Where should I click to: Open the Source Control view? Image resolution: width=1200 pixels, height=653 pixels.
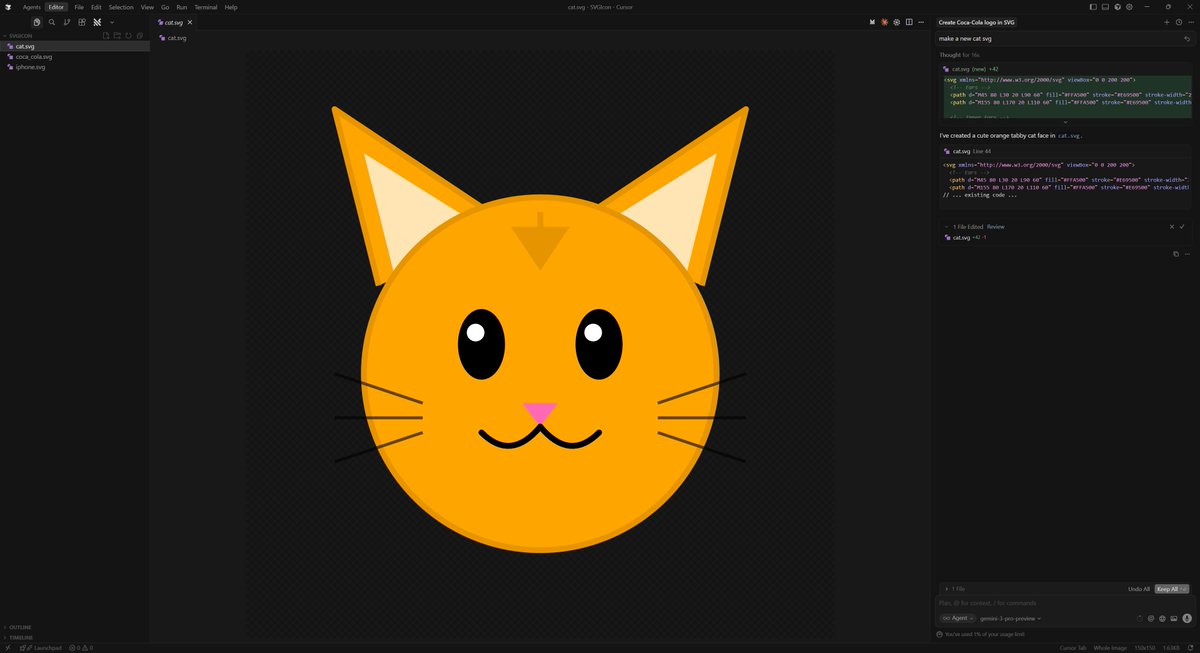(67, 22)
